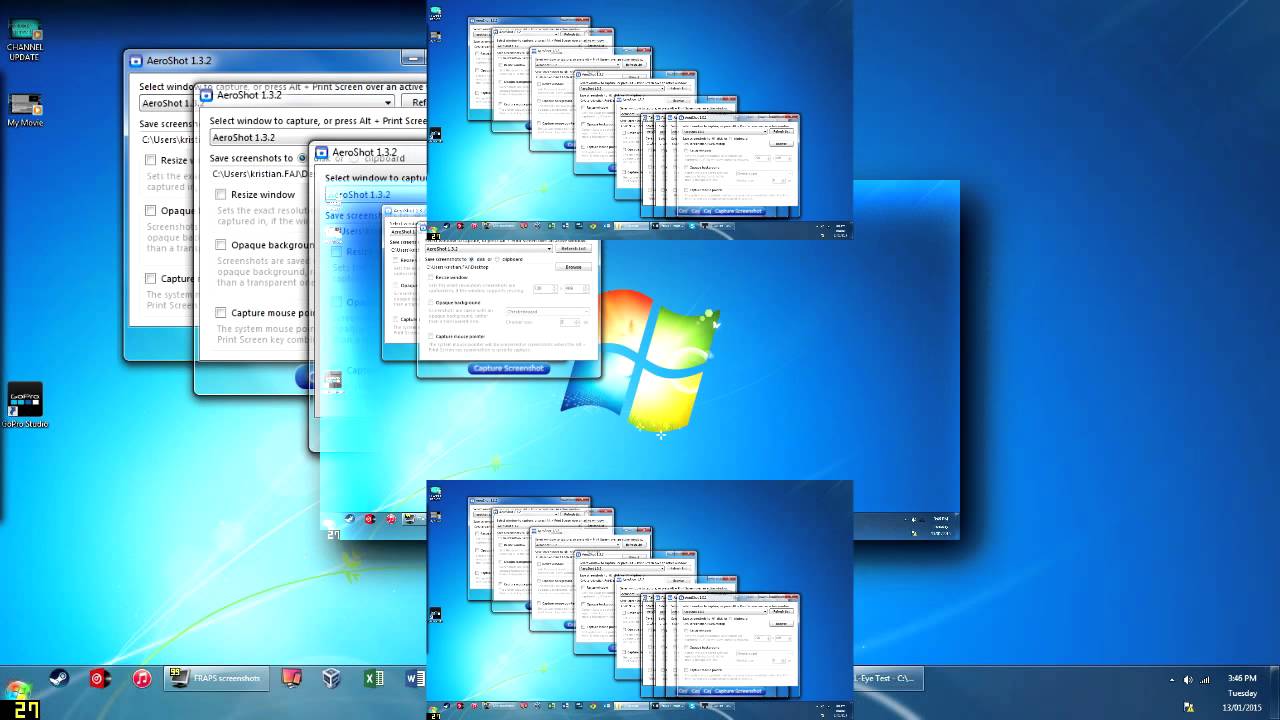
Task: Check 'Capture mouse' box in second AeroShot window
Action: pyautogui.click(x=221, y=312)
